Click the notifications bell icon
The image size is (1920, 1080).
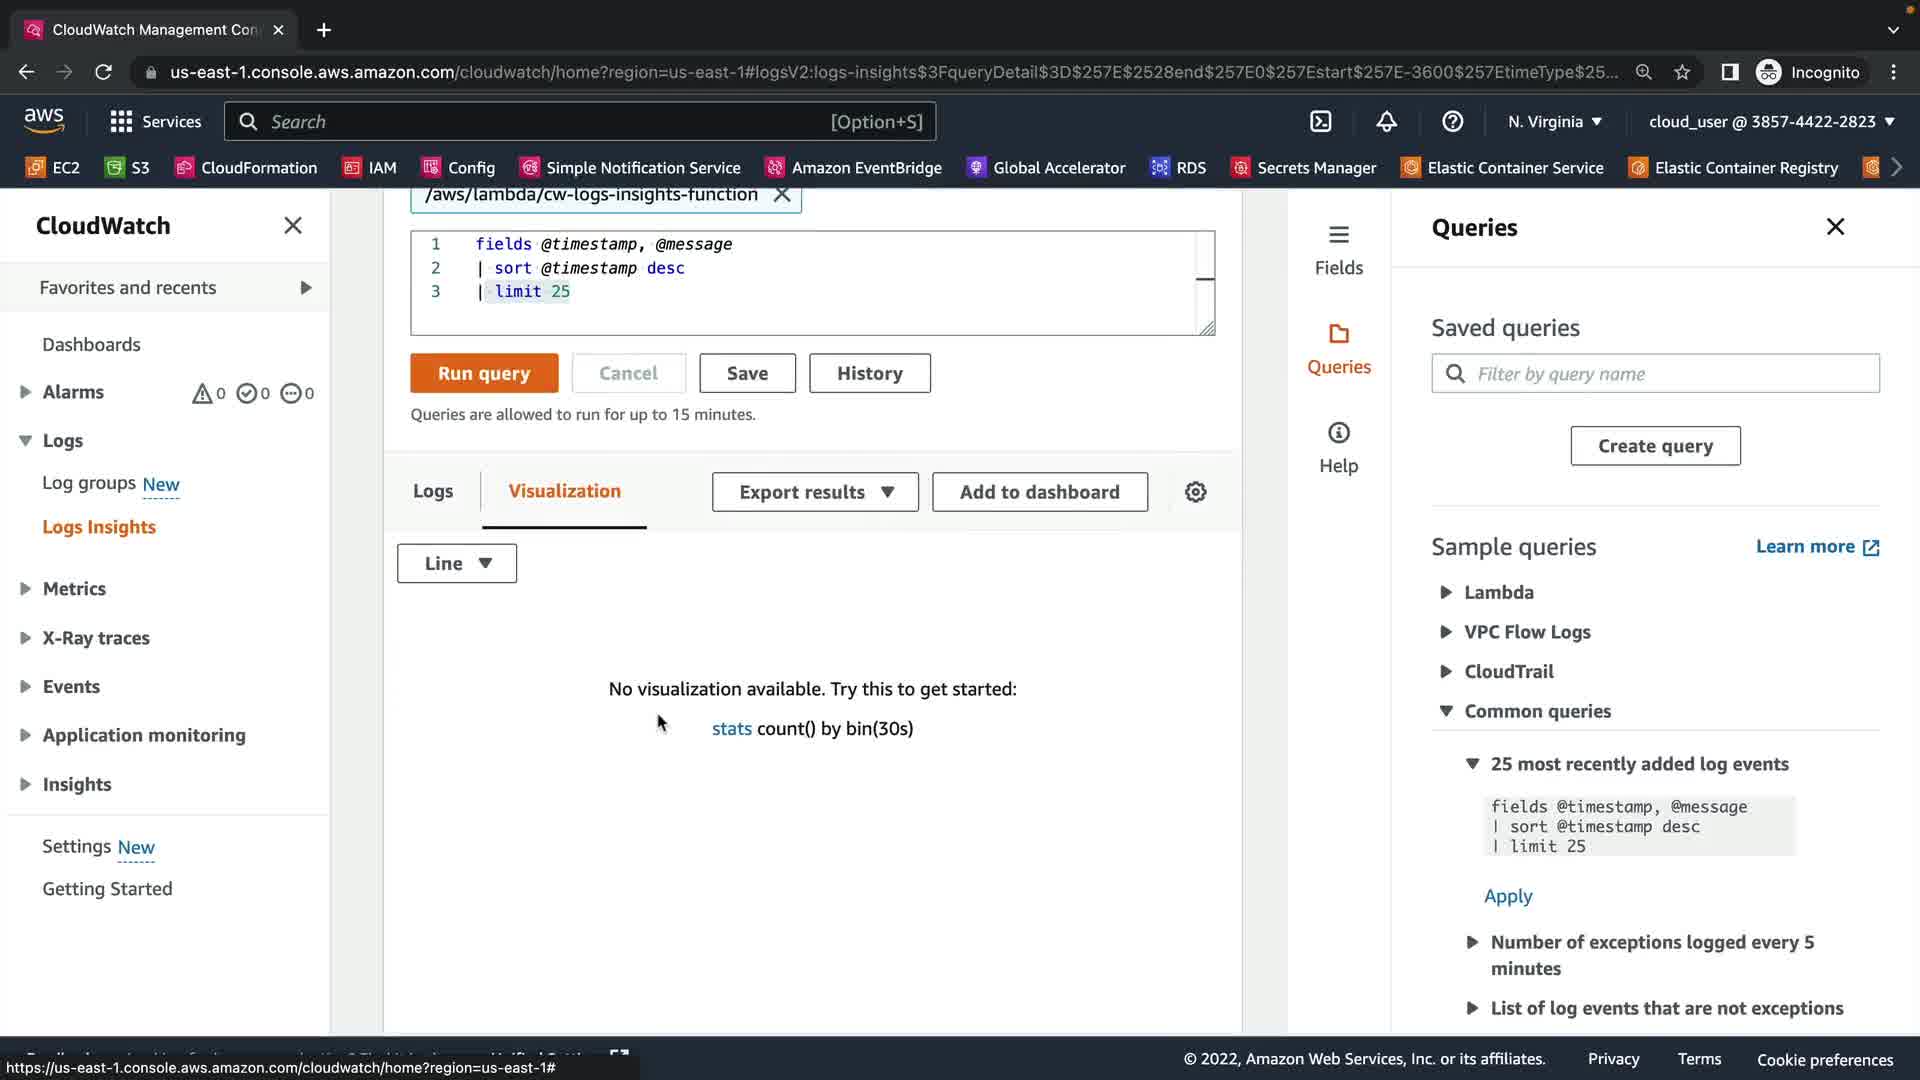1386,121
